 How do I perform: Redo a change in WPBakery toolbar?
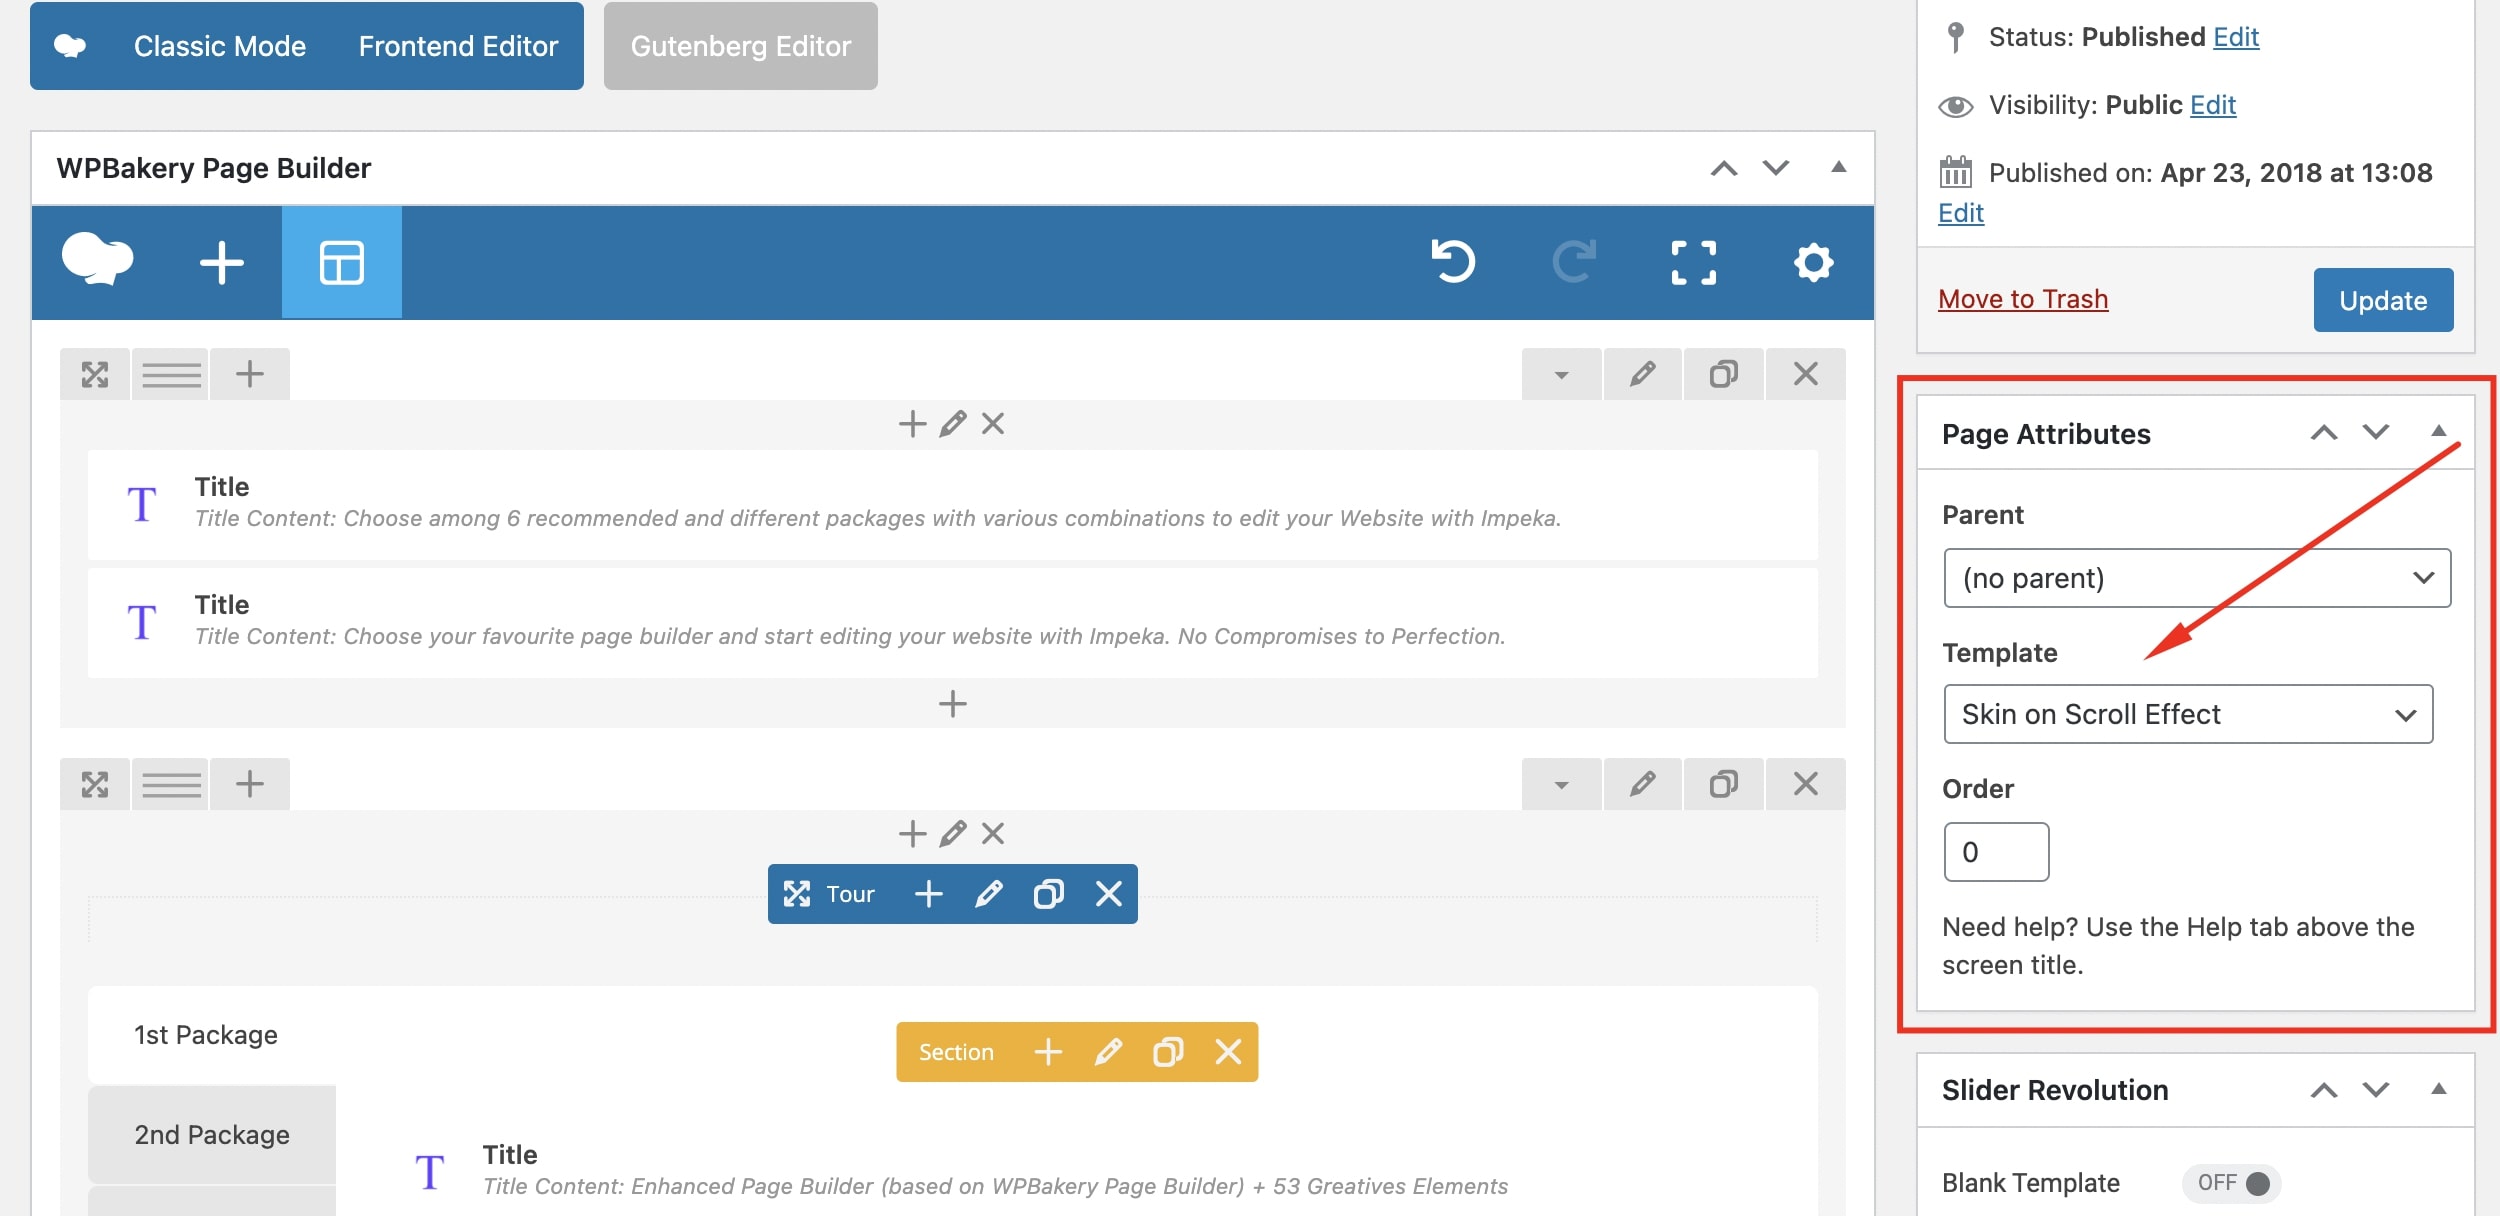(x=1575, y=262)
